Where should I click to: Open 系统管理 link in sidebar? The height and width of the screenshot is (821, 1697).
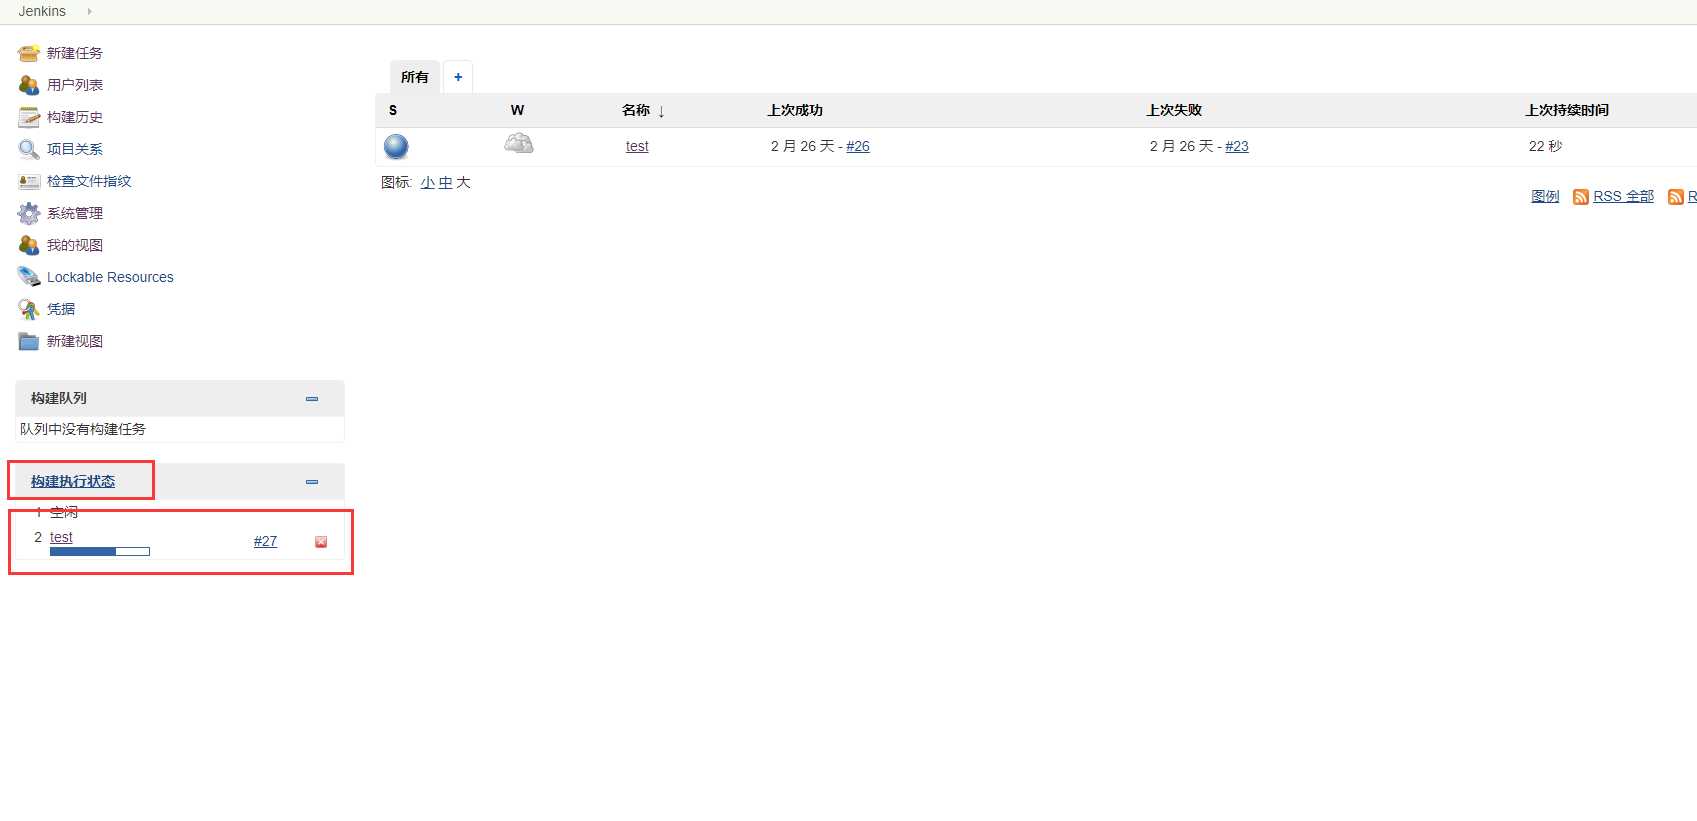pyautogui.click(x=75, y=213)
